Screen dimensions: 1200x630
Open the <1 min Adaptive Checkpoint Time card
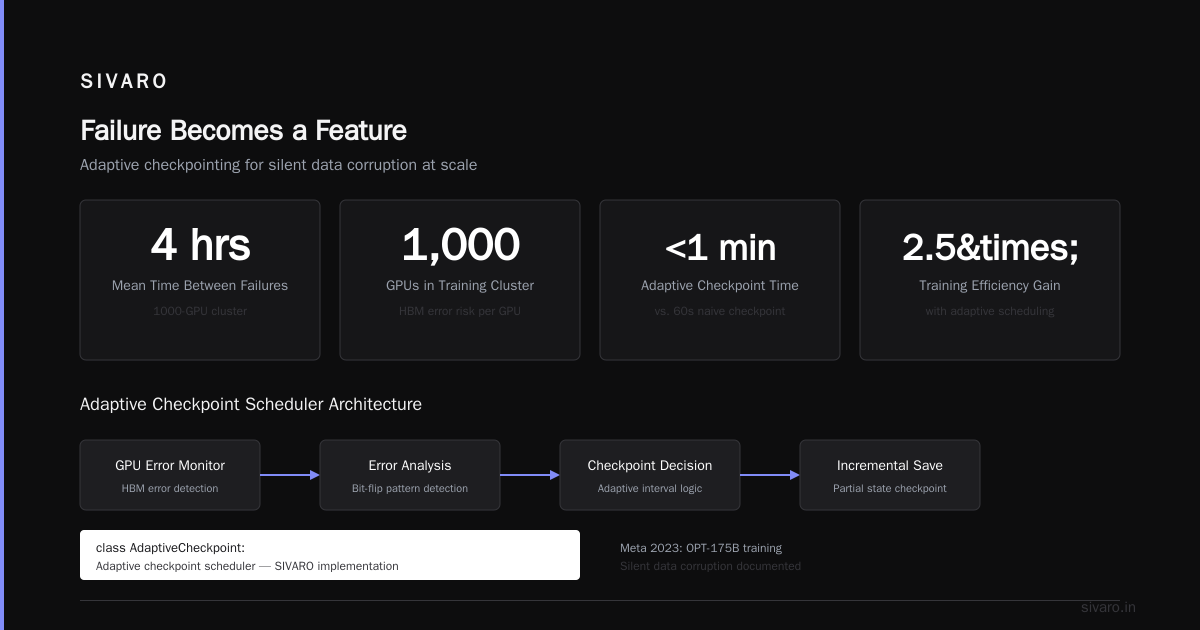720,280
